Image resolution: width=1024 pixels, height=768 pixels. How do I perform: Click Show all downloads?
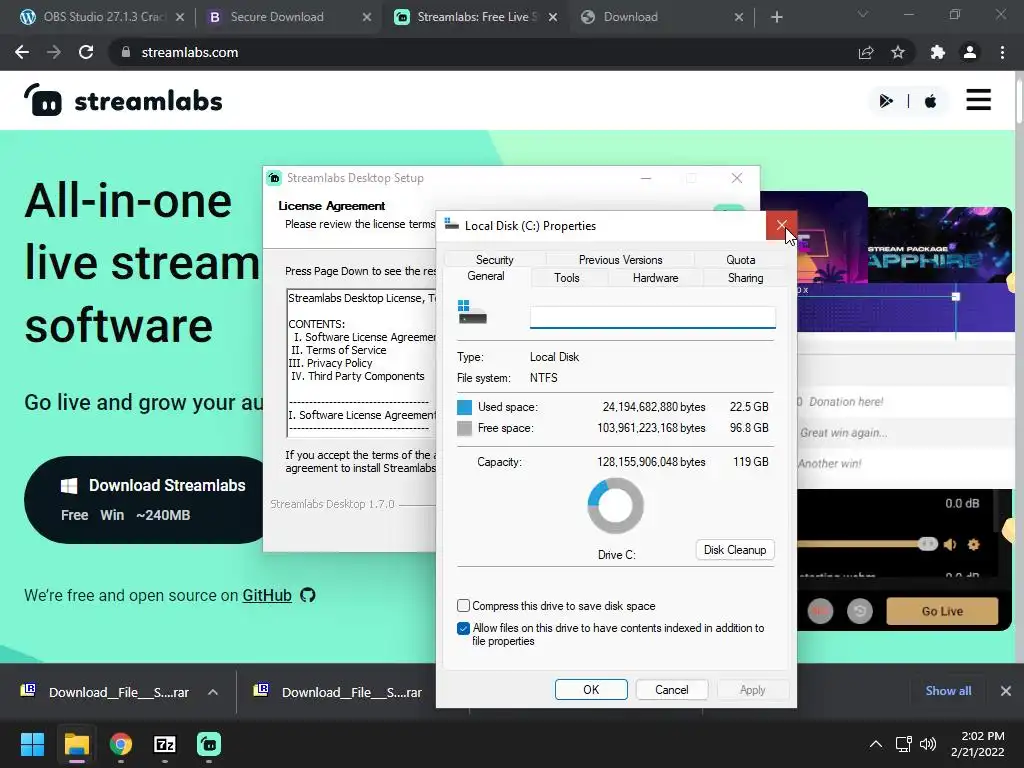pyautogui.click(x=948, y=690)
